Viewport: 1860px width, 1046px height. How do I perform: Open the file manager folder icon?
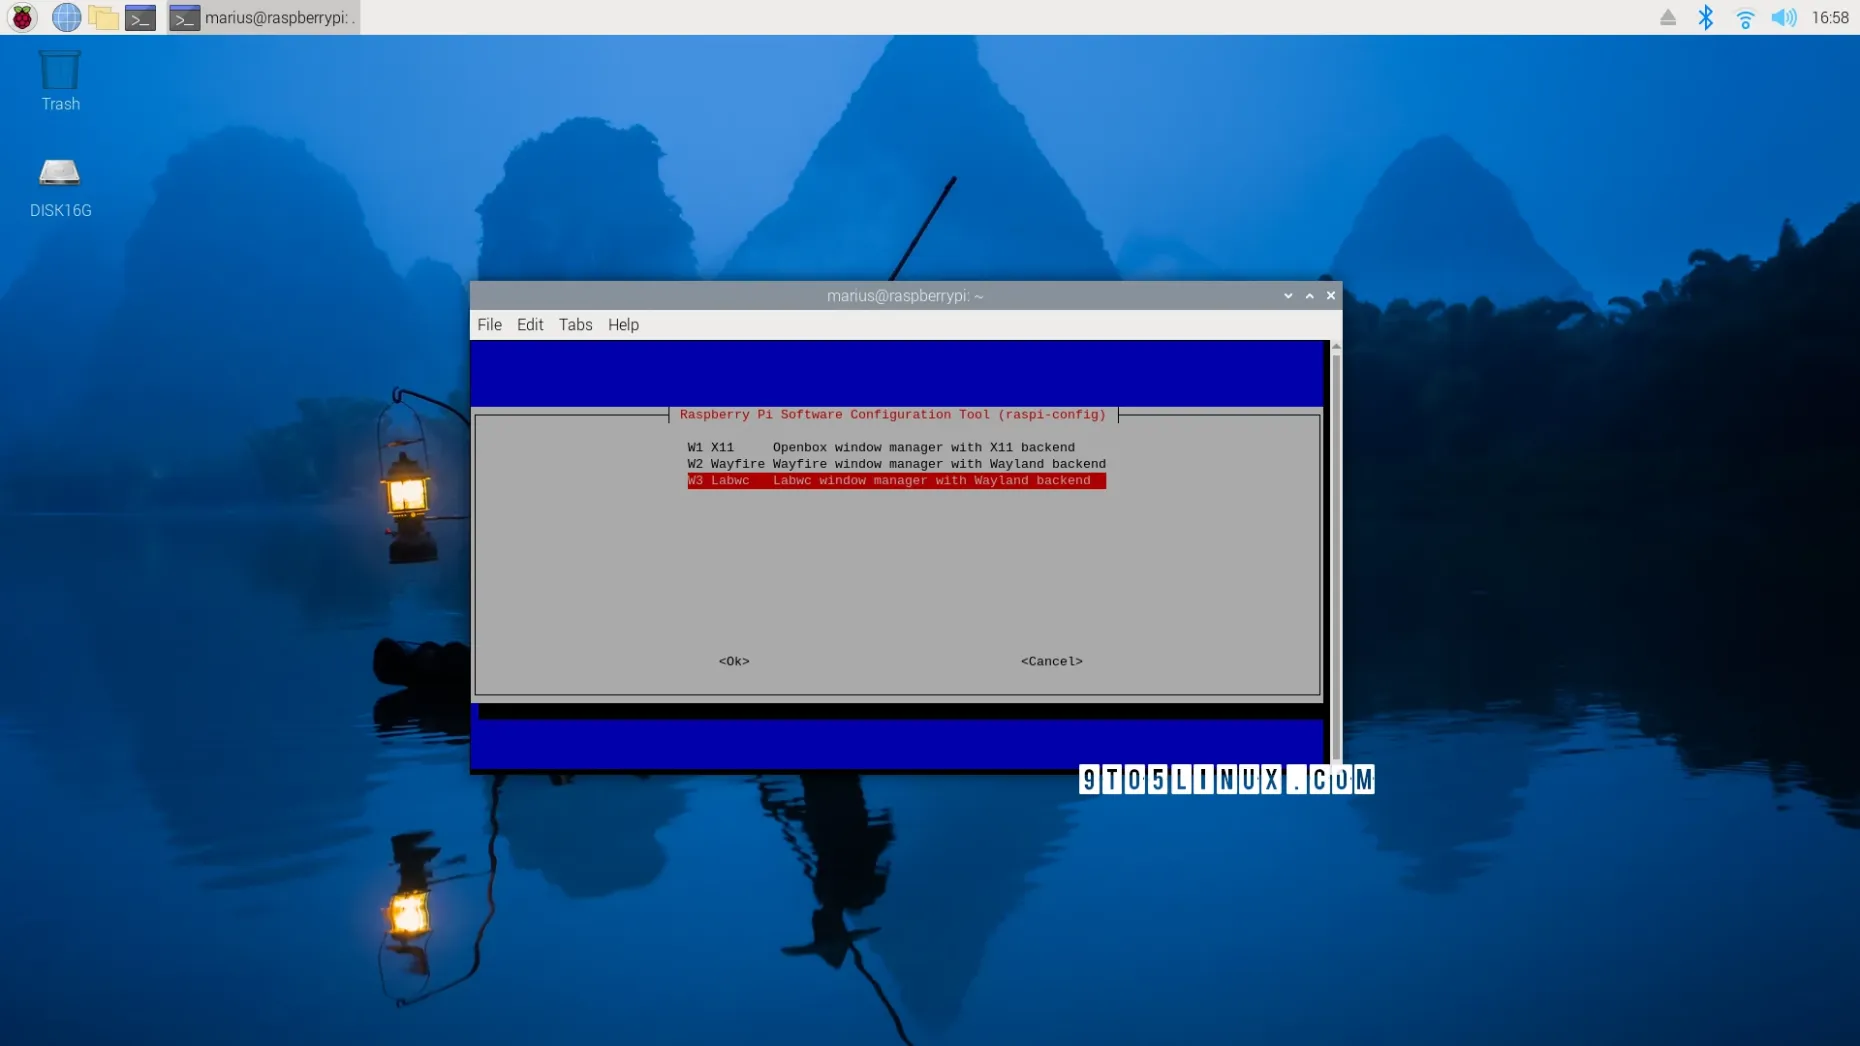pyautogui.click(x=103, y=17)
